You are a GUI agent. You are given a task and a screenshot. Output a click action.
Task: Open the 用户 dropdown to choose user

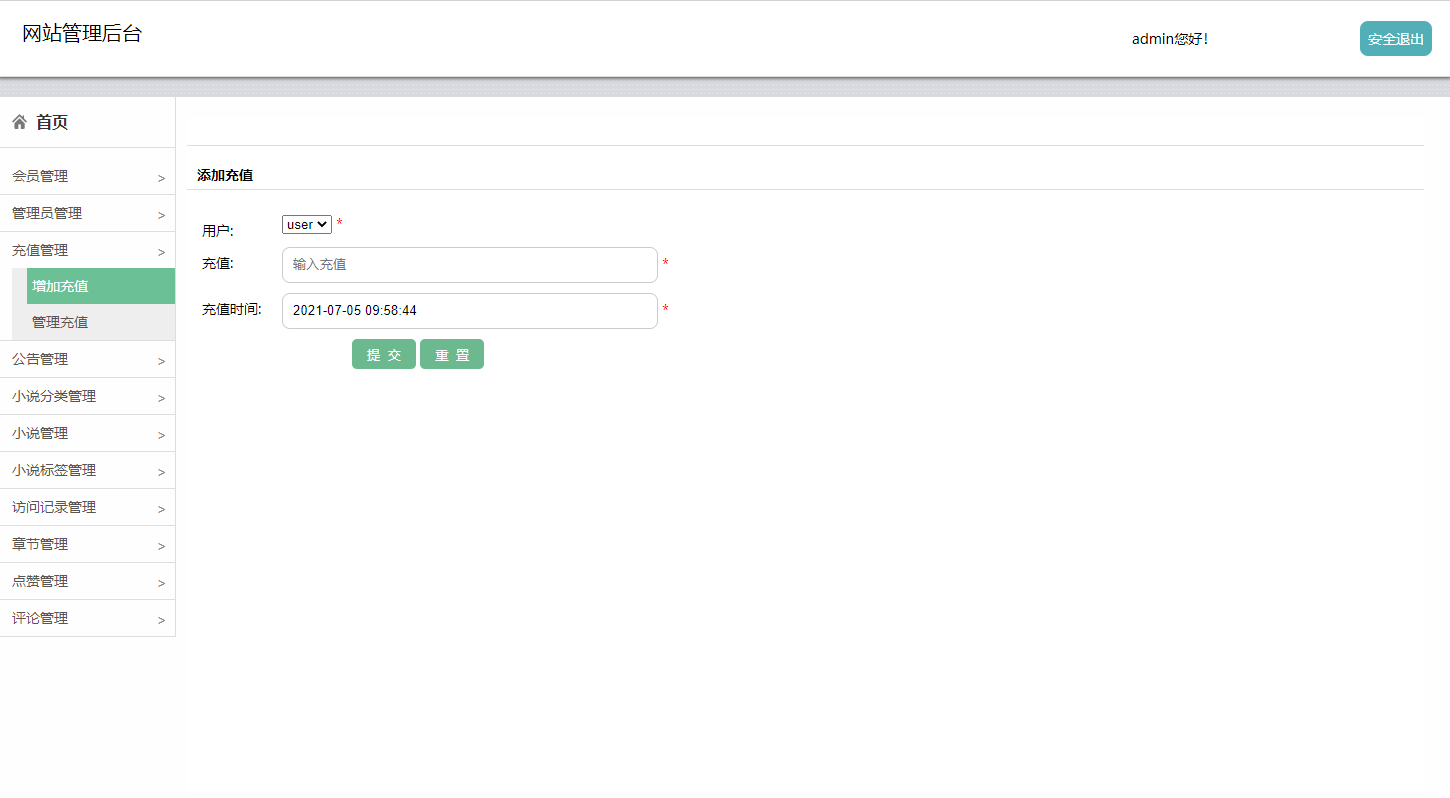click(306, 224)
